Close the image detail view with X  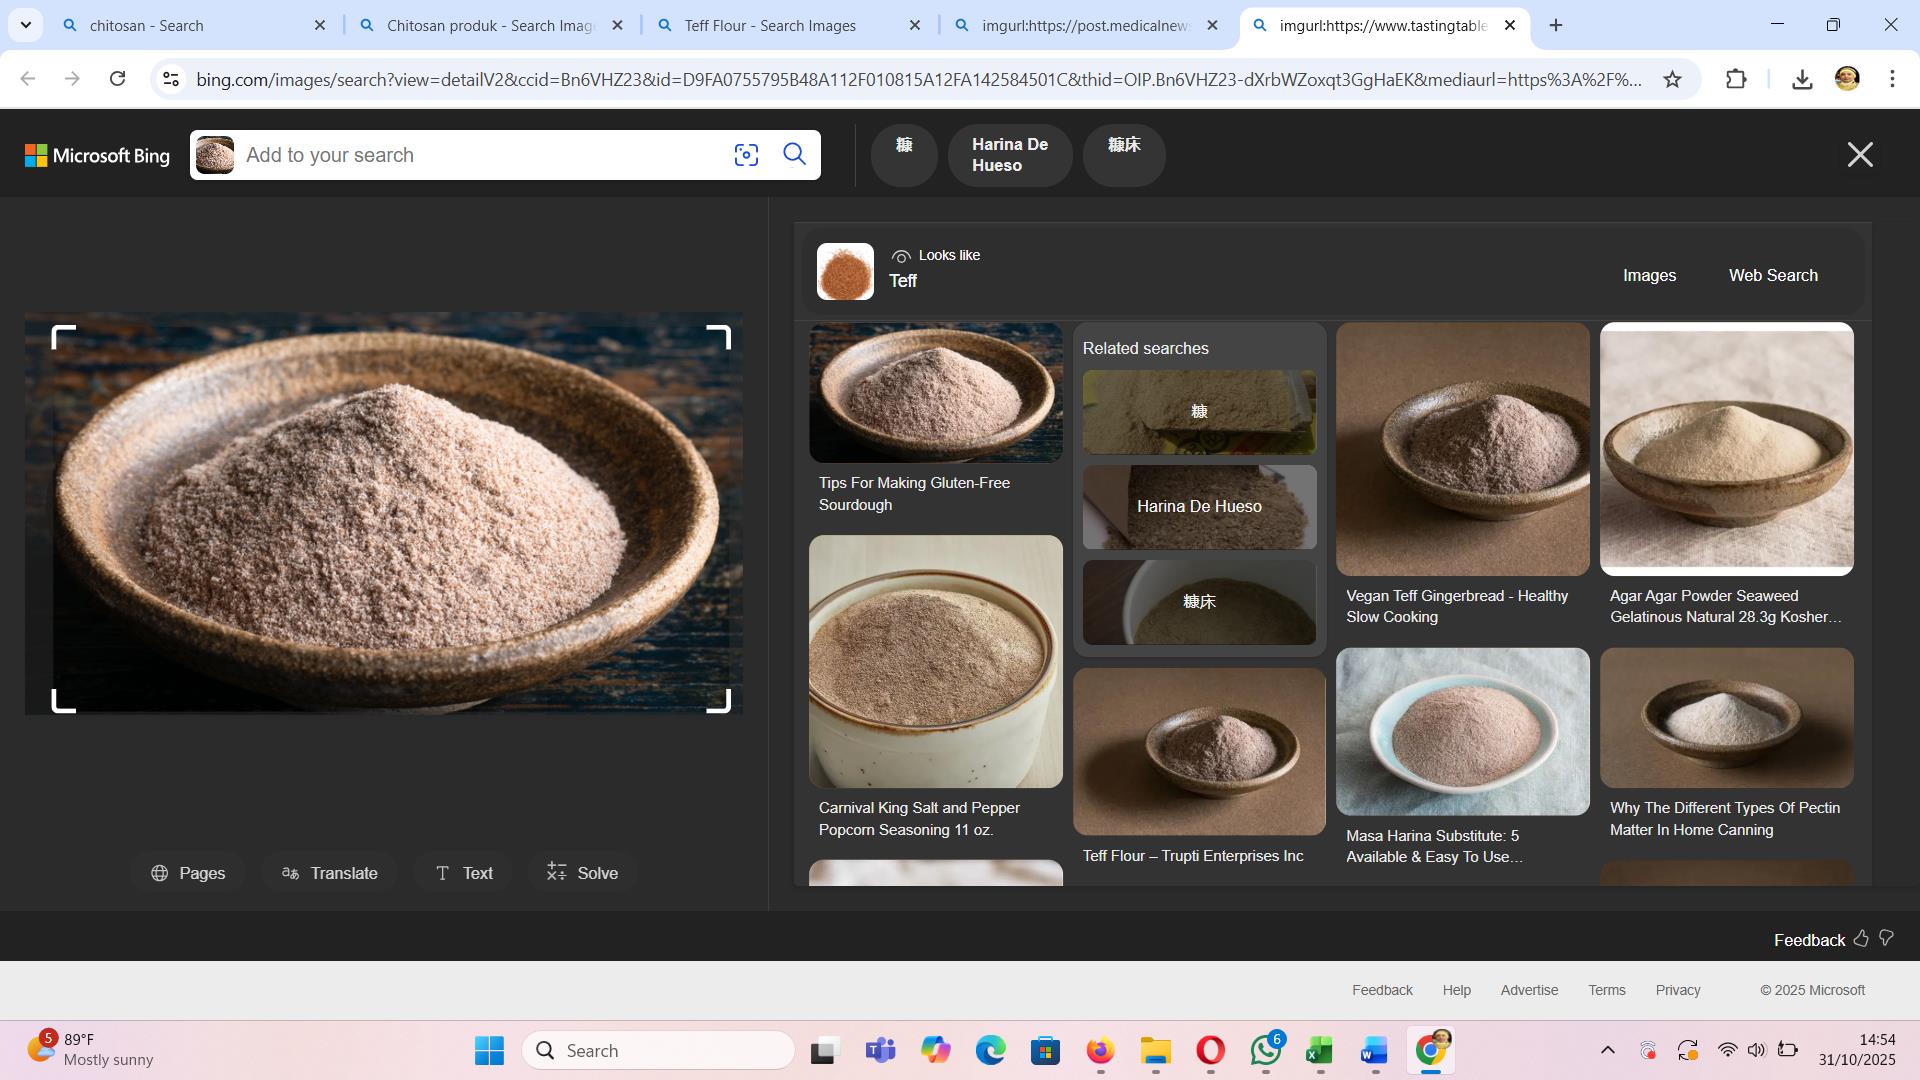(1859, 155)
